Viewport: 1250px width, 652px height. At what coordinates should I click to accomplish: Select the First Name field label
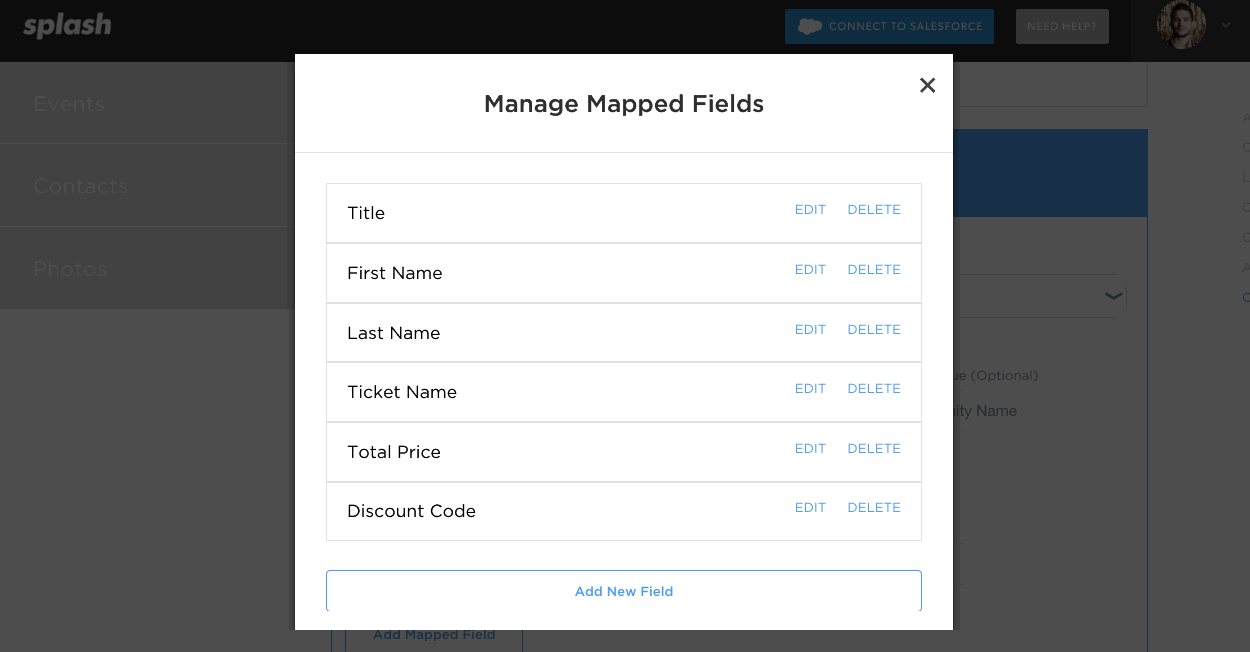point(395,273)
